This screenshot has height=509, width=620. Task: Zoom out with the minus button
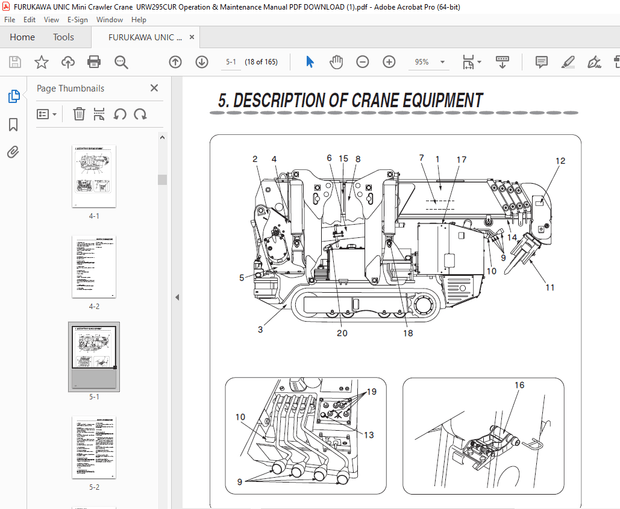[x=363, y=62]
